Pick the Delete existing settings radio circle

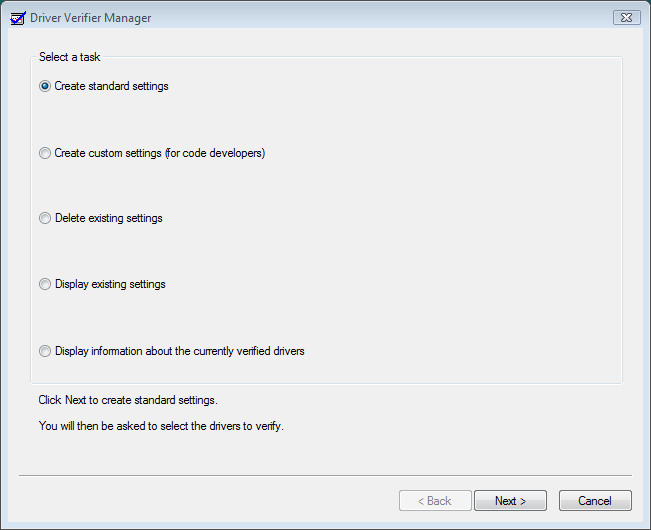pyautogui.click(x=45, y=218)
